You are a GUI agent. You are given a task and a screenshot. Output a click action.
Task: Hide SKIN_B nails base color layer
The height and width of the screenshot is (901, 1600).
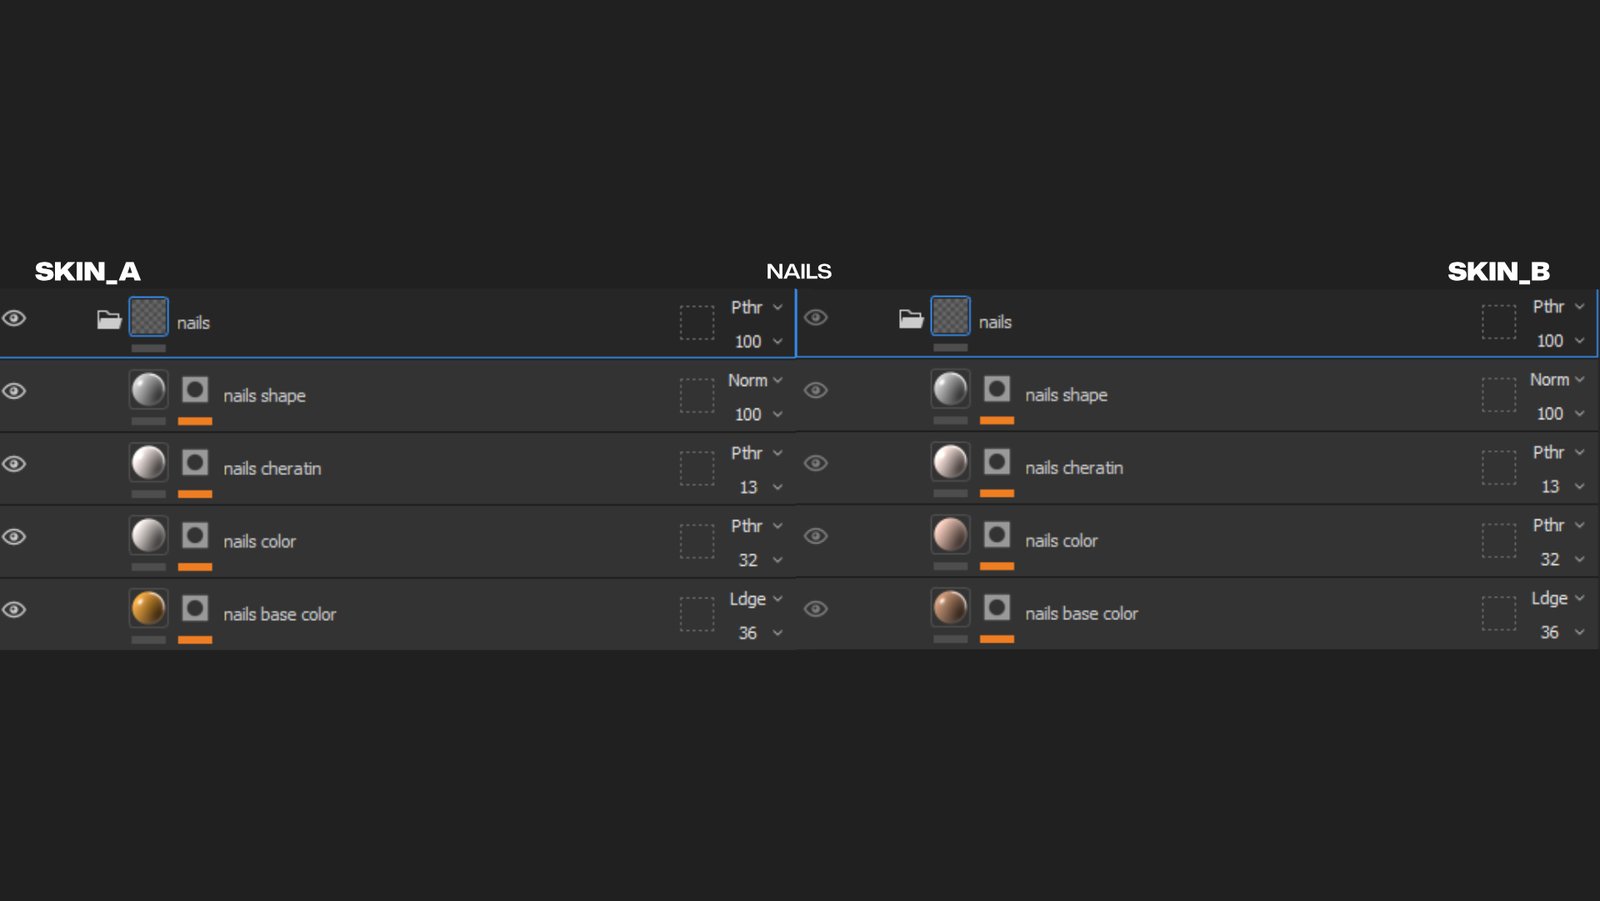pos(816,609)
